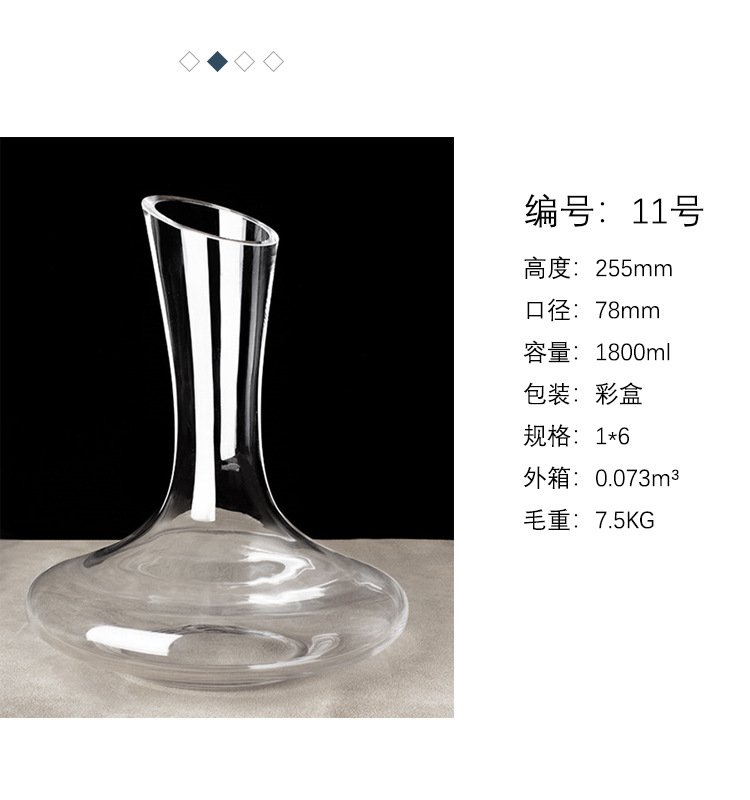Open the glass decanter product photo
750x800 pixels.
click(227, 427)
